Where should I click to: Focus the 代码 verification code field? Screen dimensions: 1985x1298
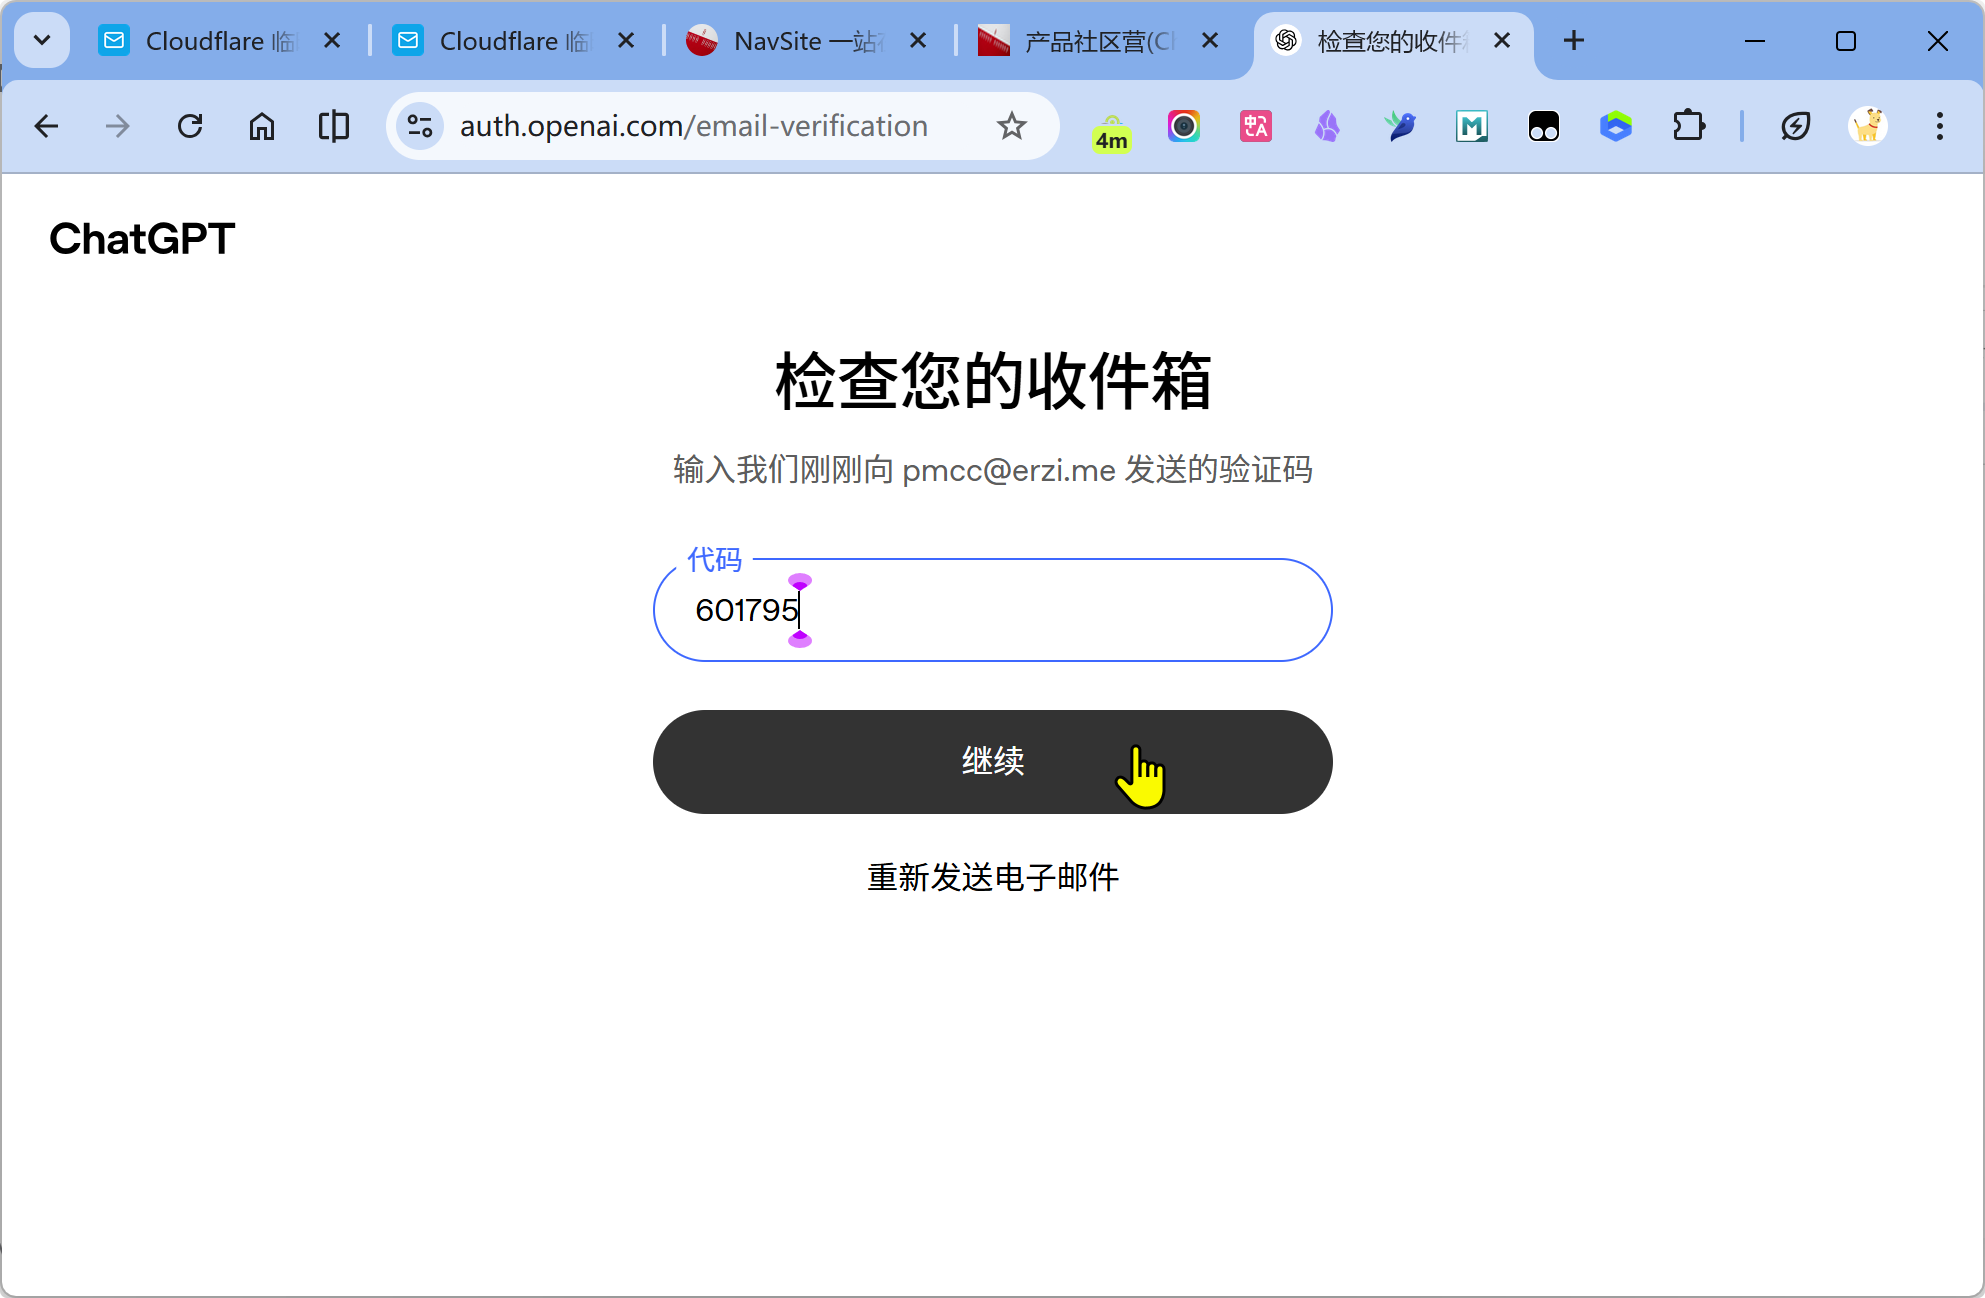click(x=1050, y=610)
